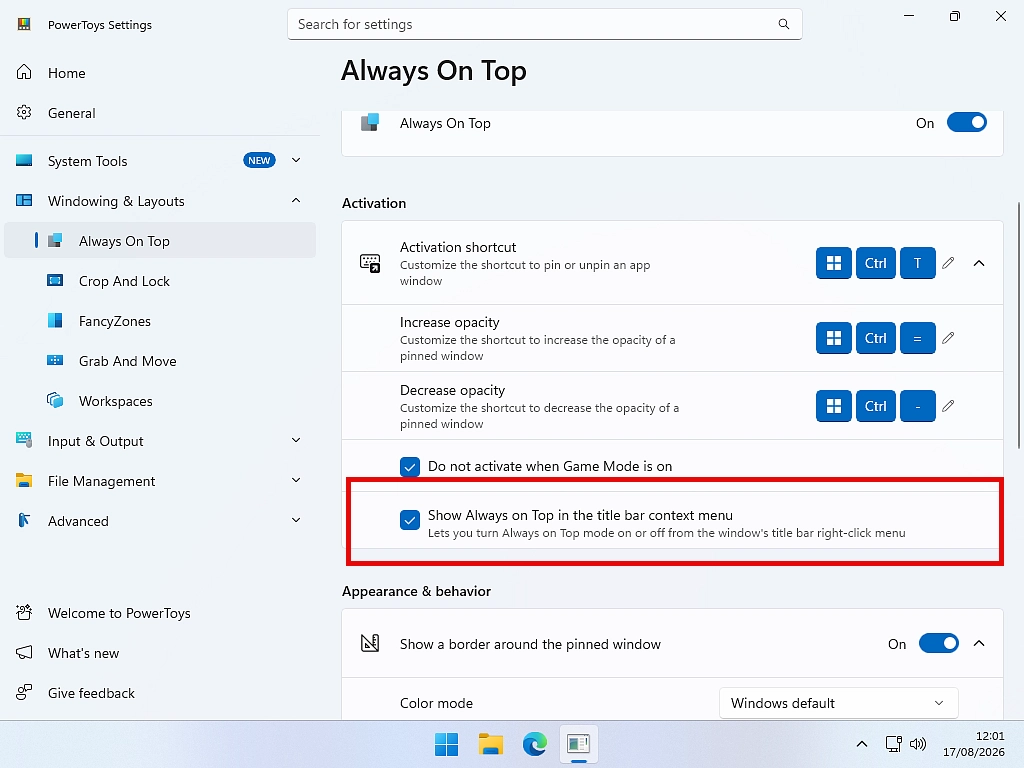
Task: Expand the Advanced section
Action: [x=296, y=520]
